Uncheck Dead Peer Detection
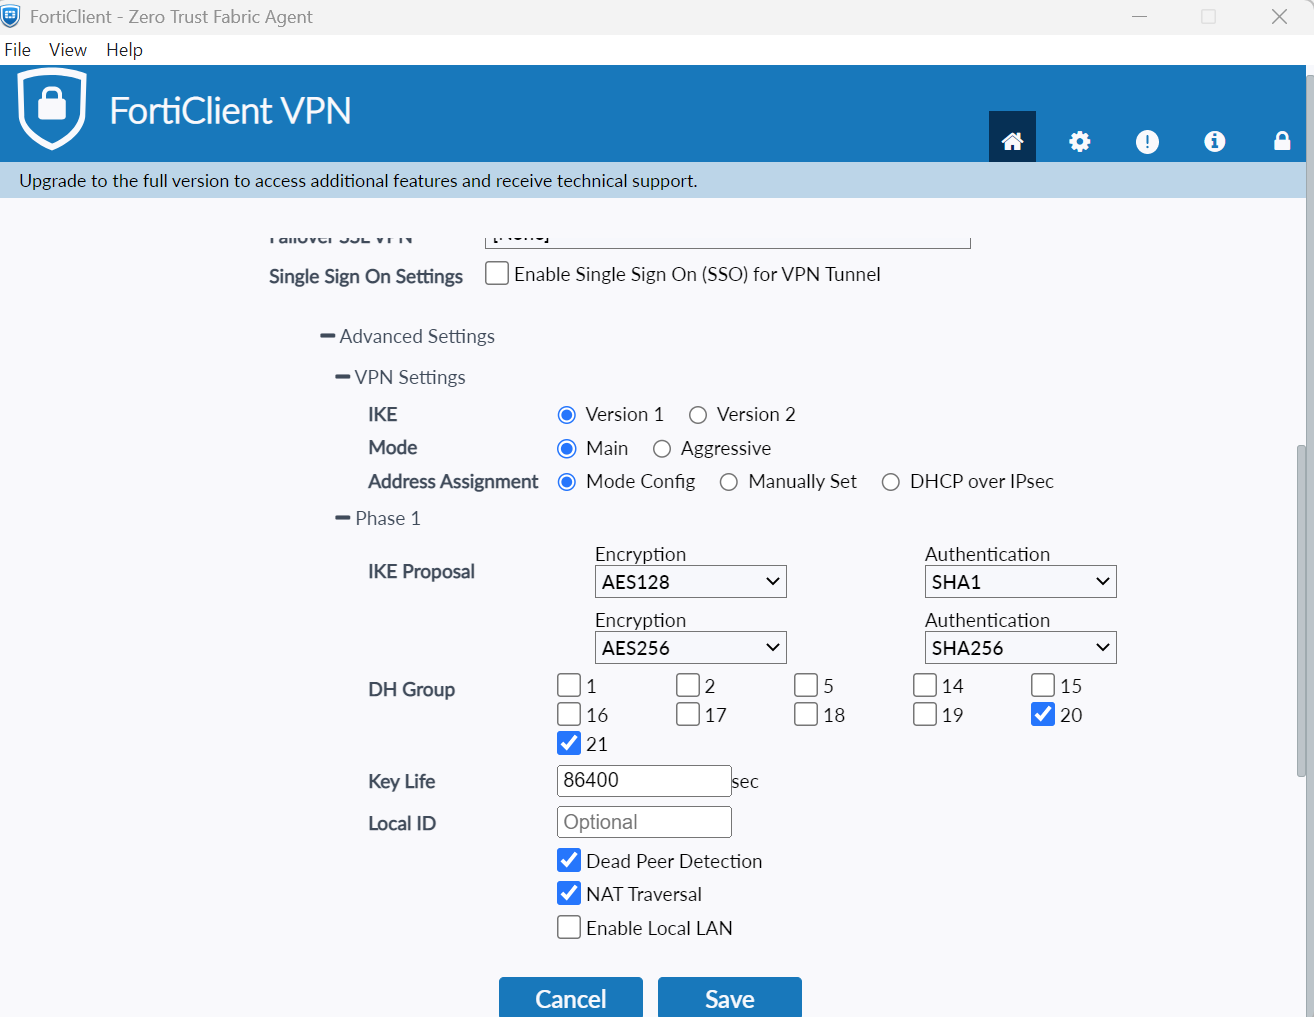The height and width of the screenshot is (1017, 1314). click(569, 860)
